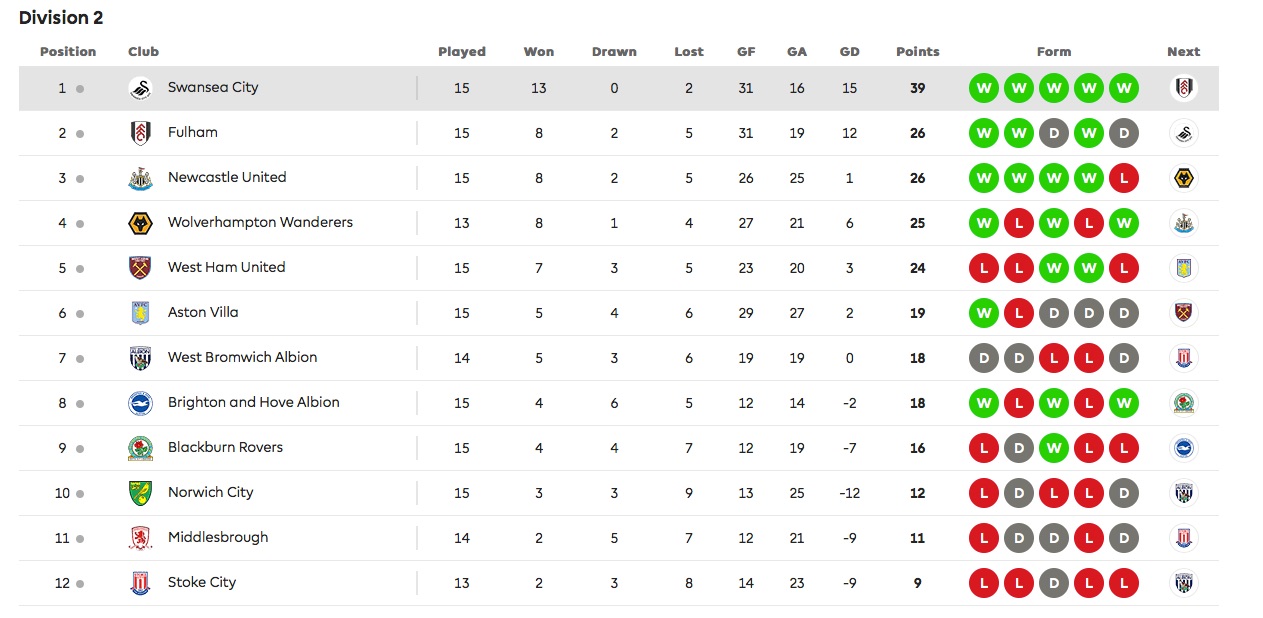The width and height of the screenshot is (1263, 618).
Task: Click the Stoke City club crest in row 12
Action: coord(140,584)
